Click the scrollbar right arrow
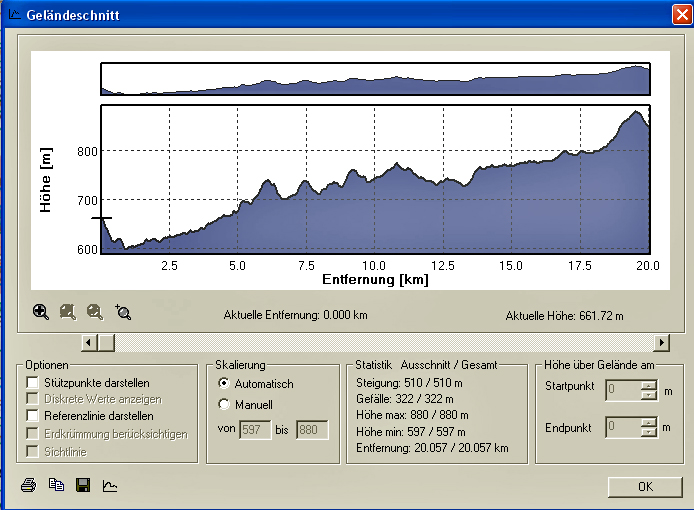The width and height of the screenshot is (694, 510). pos(662,343)
